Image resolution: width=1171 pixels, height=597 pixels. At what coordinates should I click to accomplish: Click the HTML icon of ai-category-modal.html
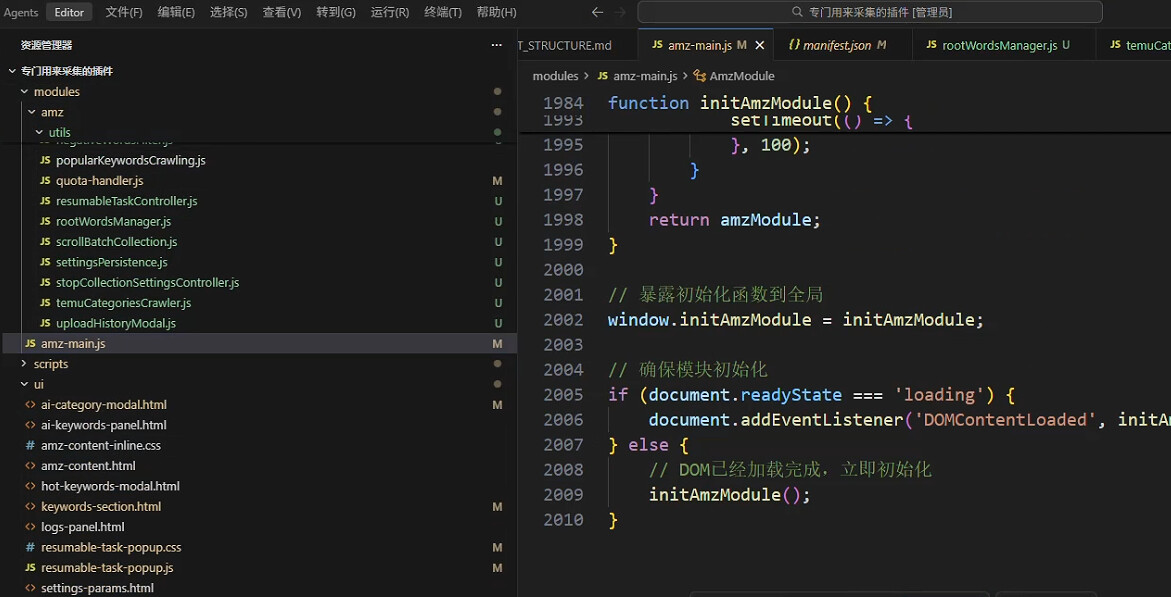pos(30,405)
